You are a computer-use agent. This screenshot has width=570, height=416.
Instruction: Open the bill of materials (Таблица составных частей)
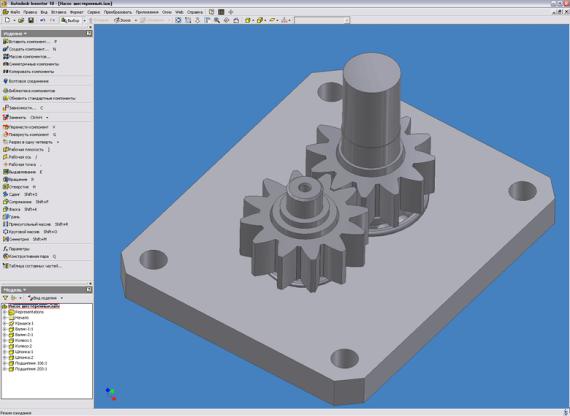32,266
